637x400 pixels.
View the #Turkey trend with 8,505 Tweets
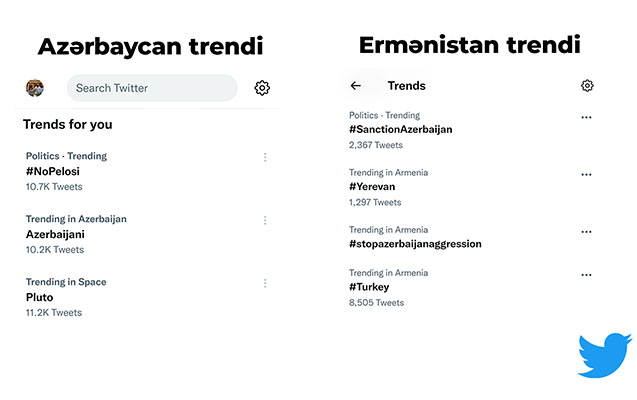coord(368,287)
